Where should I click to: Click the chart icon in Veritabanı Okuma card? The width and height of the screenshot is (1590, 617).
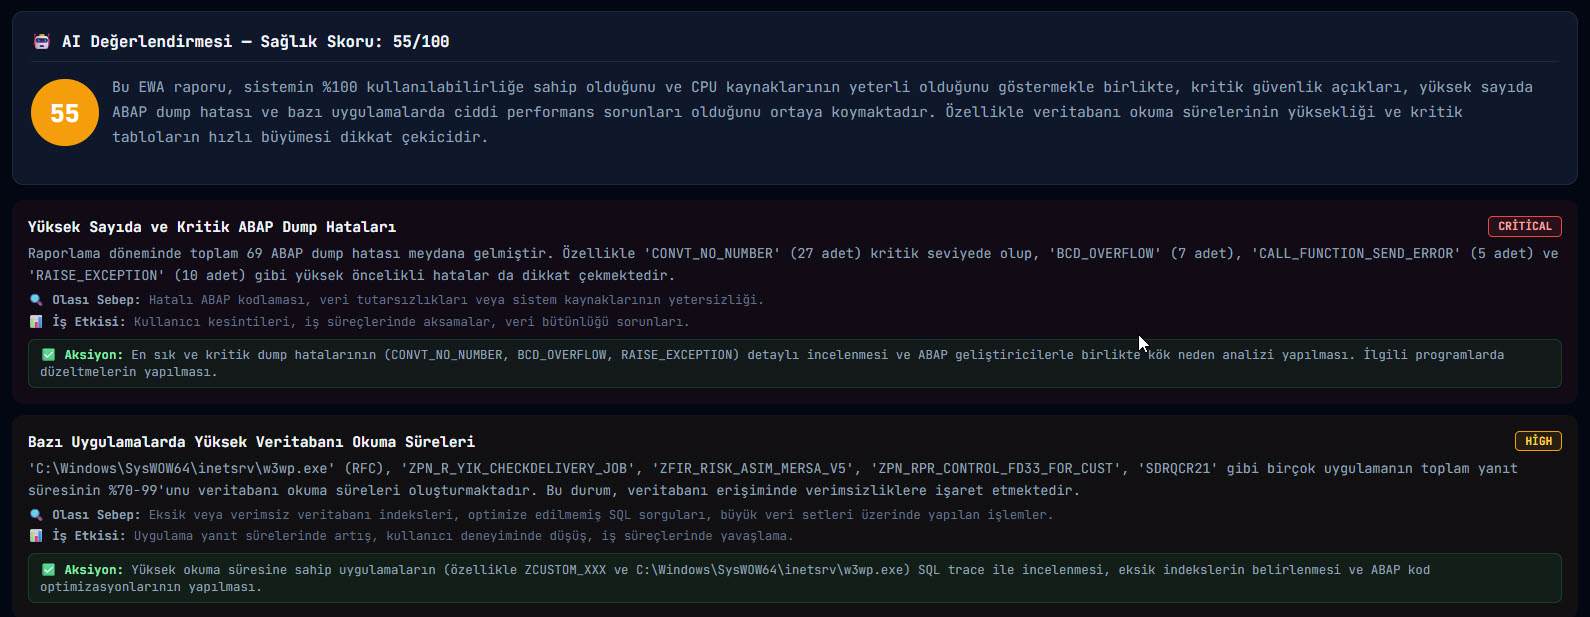point(36,536)
